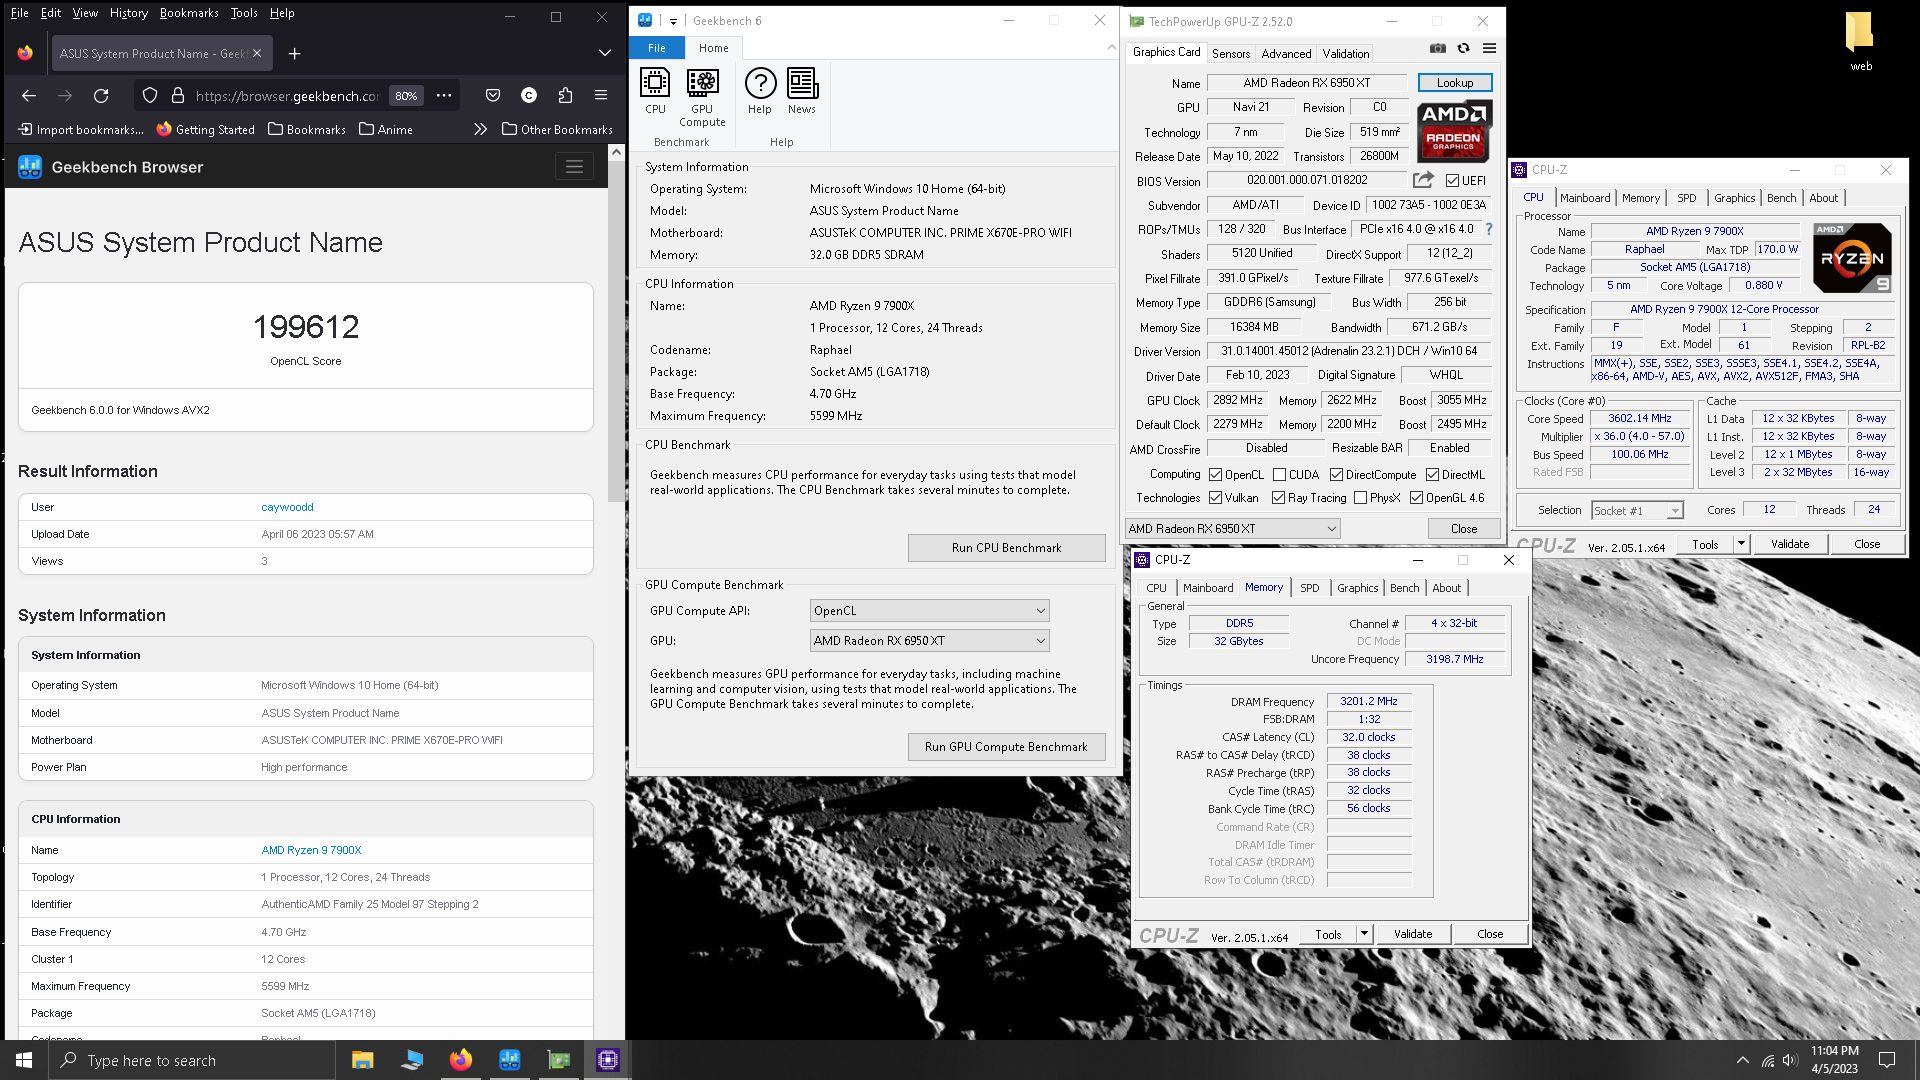Click Lookup button in GPU-Z
This screenshot has height=1080, width=1920.
(x=1455, y=83)
